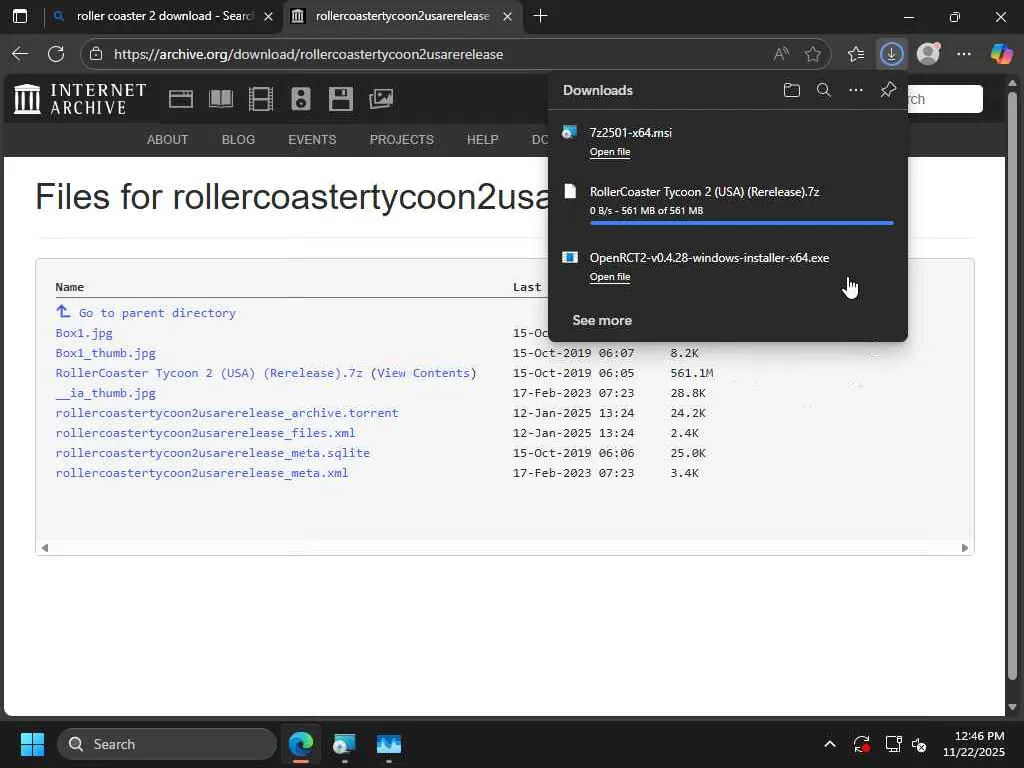Open downloads folder icon in Downloads panel

coord(792,90)
